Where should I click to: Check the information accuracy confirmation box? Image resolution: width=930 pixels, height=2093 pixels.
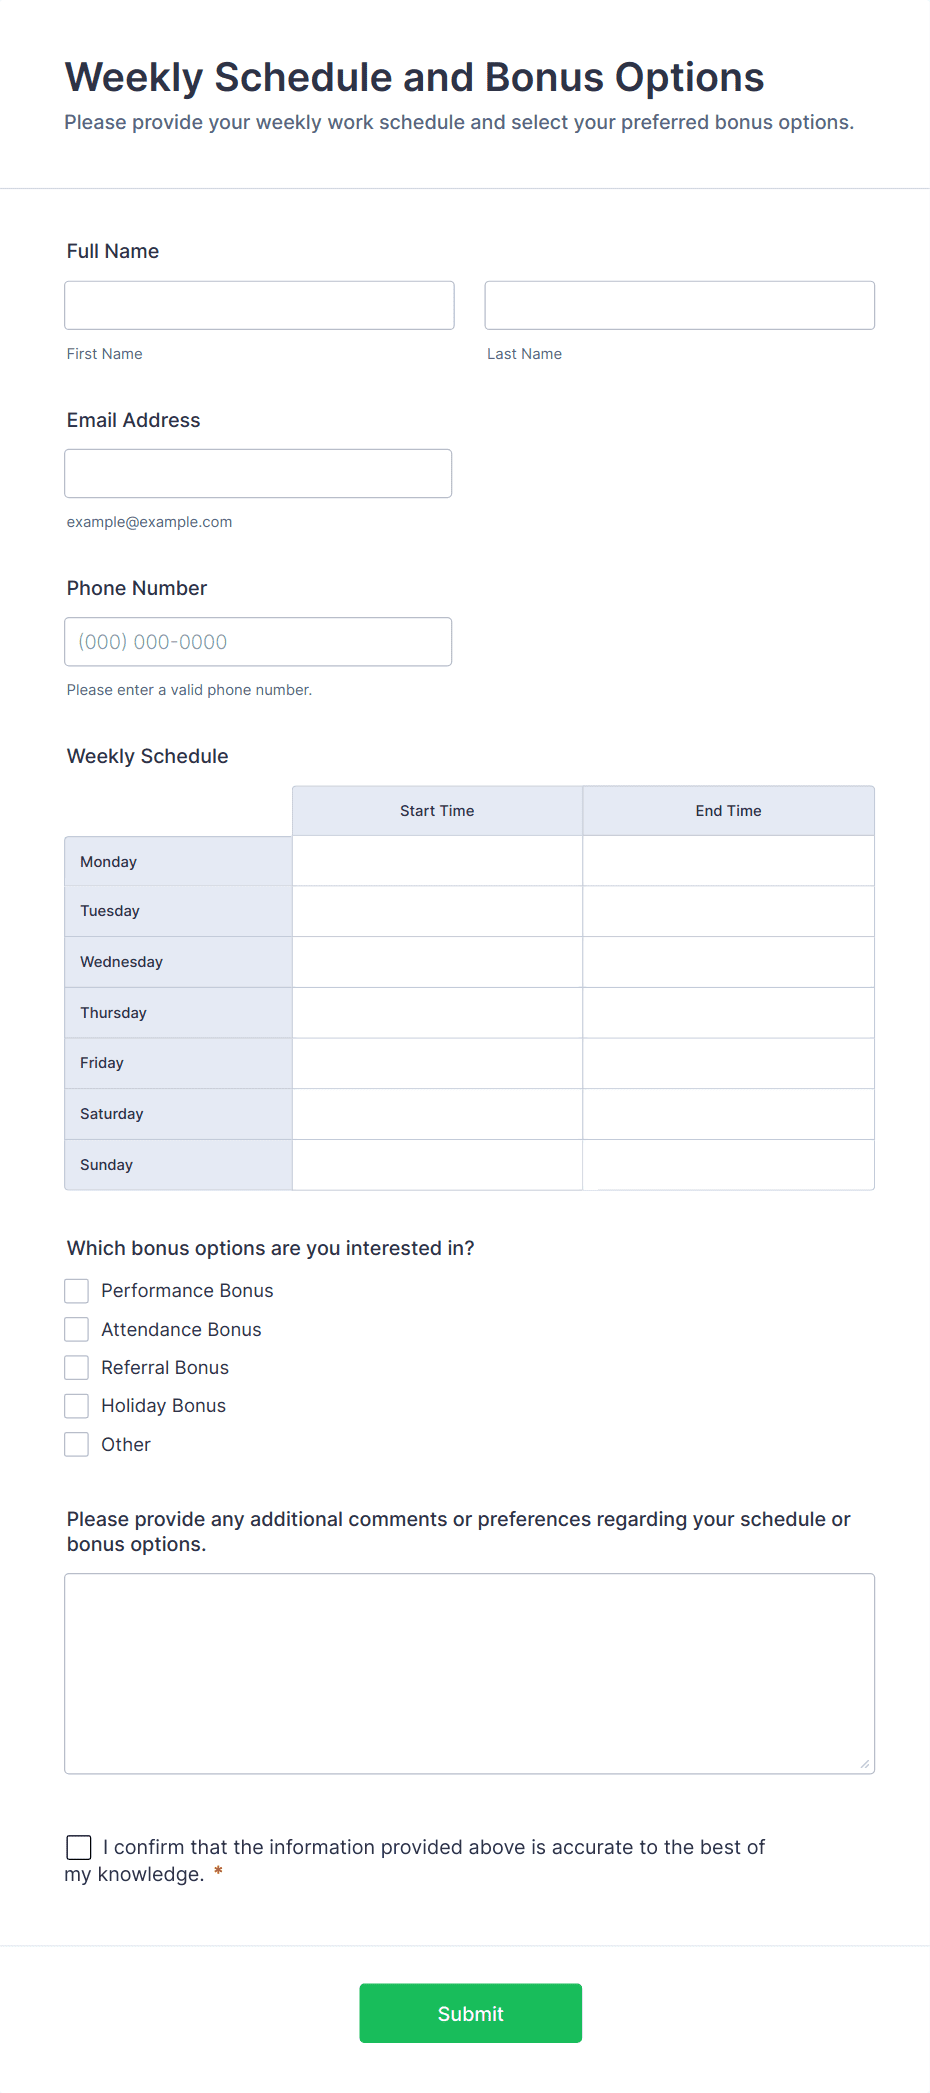(79, 1847)
